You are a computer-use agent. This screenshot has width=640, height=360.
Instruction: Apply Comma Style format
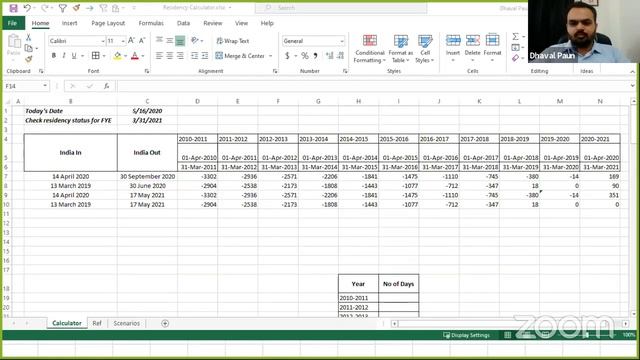[x=316, y=56]
